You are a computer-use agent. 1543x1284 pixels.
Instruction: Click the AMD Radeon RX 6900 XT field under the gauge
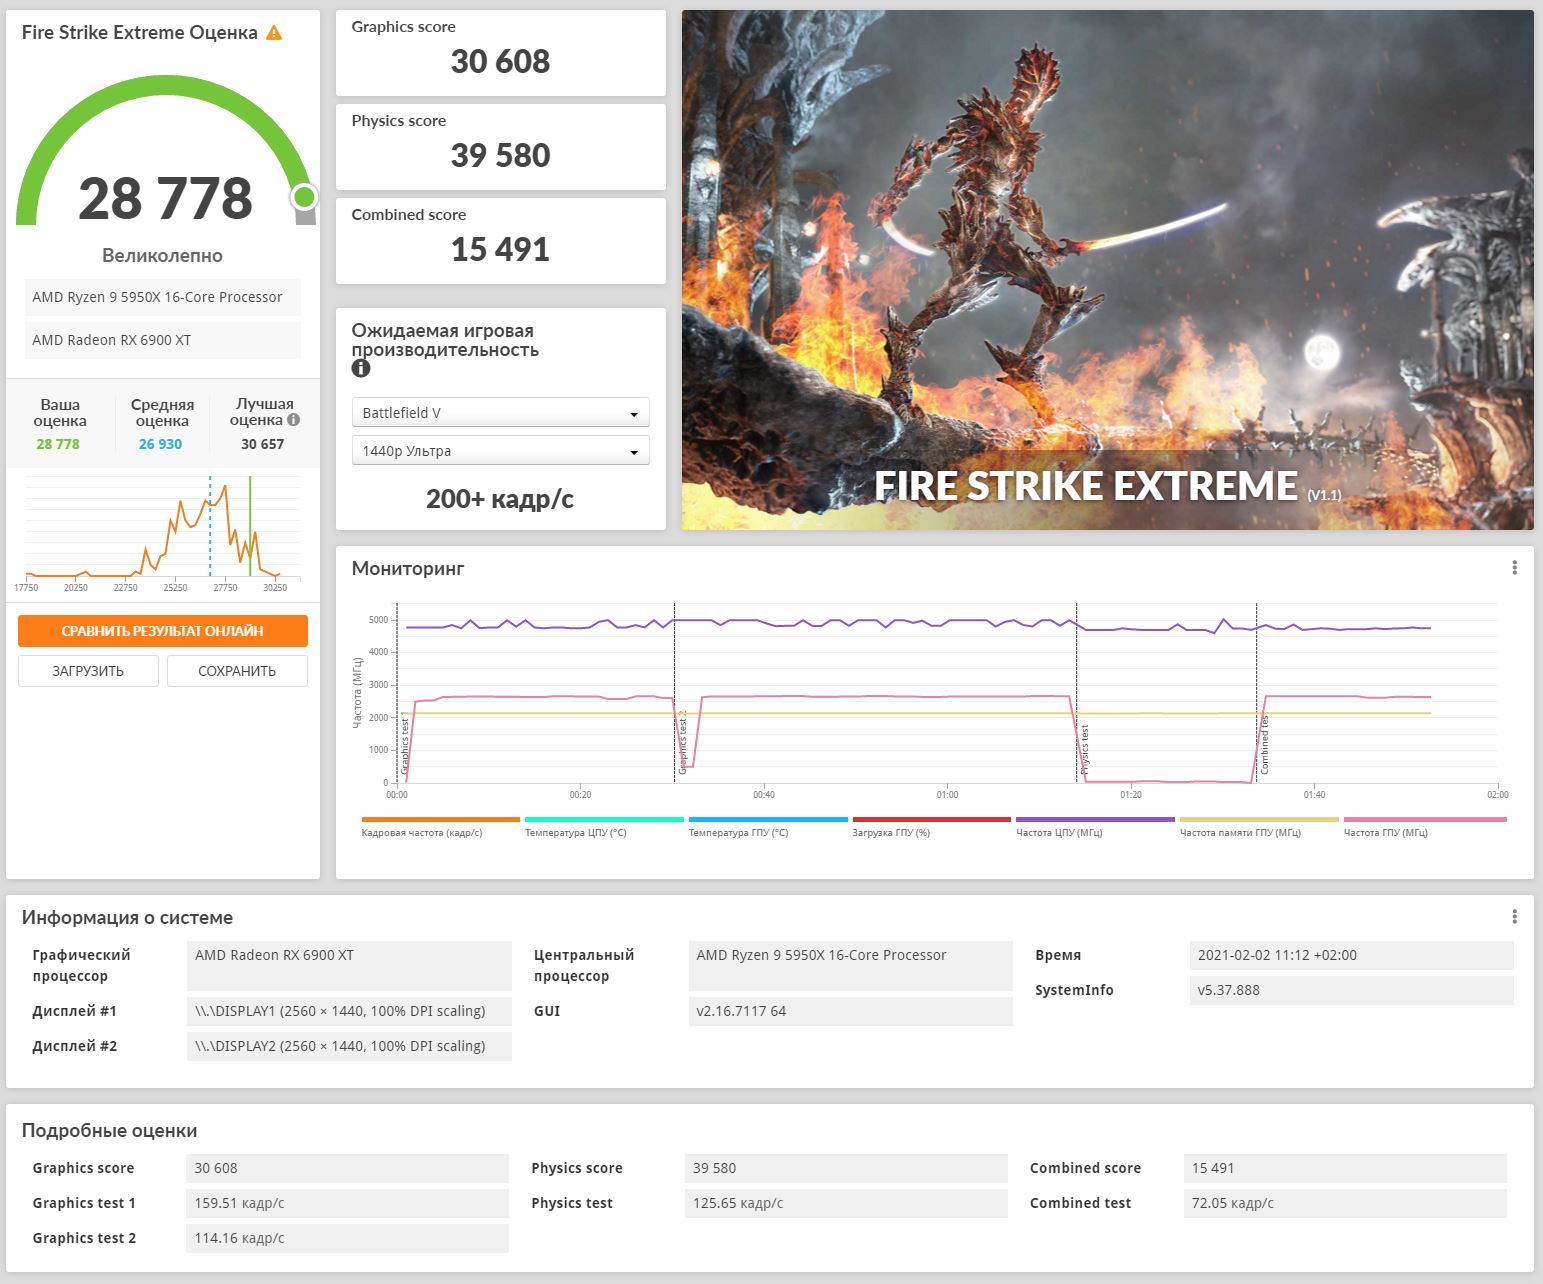point(162,340)
